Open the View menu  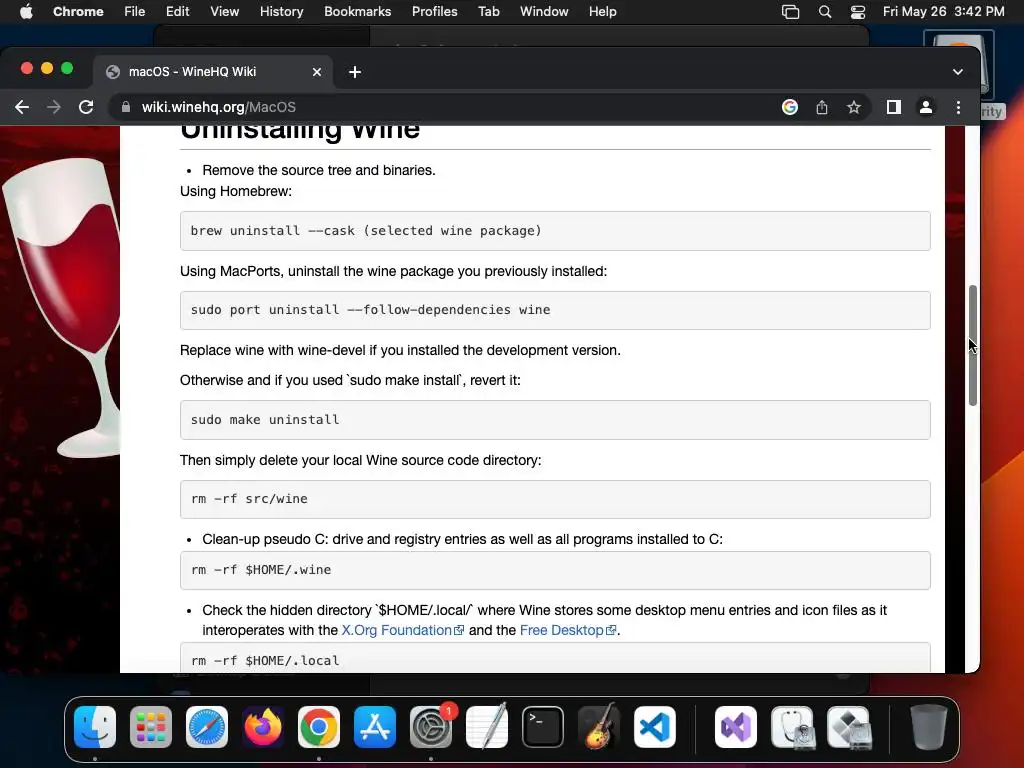(224, 12)
